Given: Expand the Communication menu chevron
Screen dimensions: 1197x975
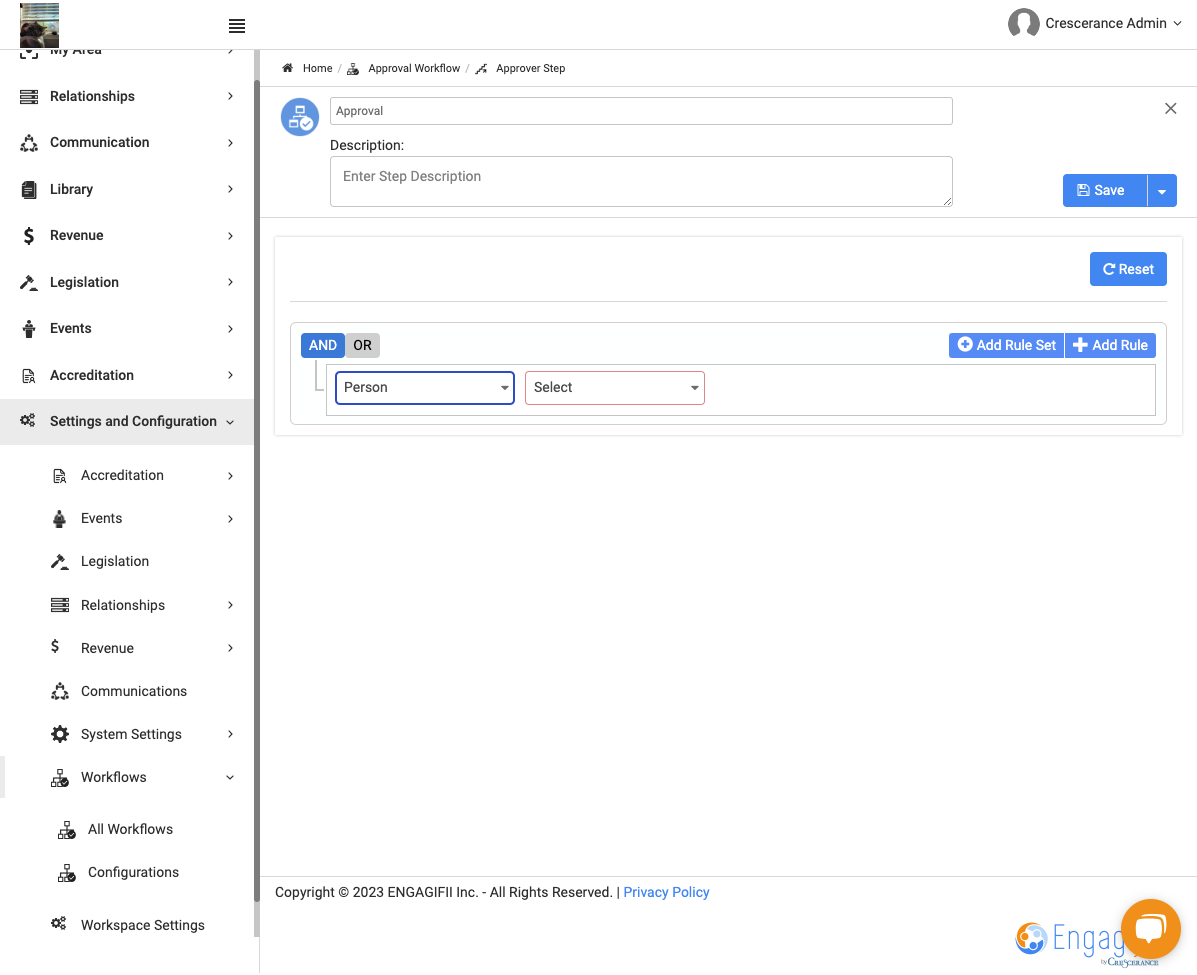Looking at the screenshot, I should (x=231, y=143).
